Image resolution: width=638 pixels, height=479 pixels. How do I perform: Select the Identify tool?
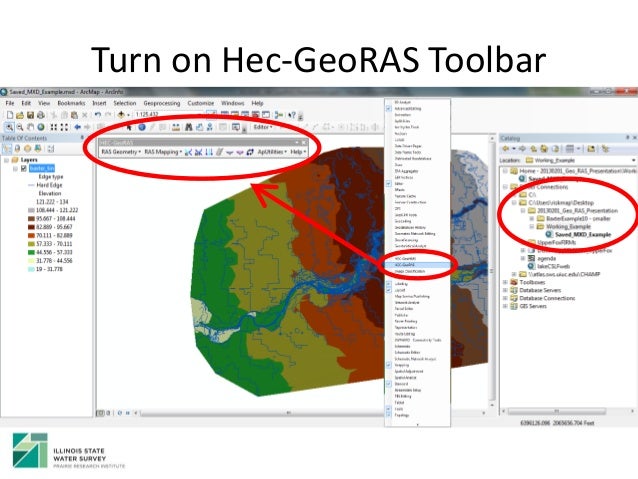142,127
